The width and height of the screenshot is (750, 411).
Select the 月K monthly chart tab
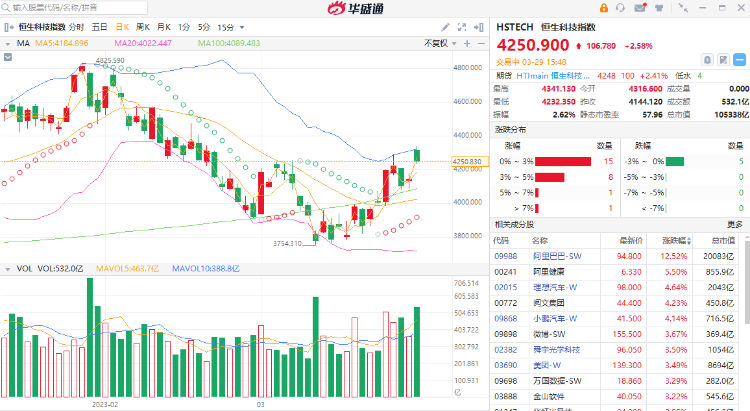tap(164, 27)
